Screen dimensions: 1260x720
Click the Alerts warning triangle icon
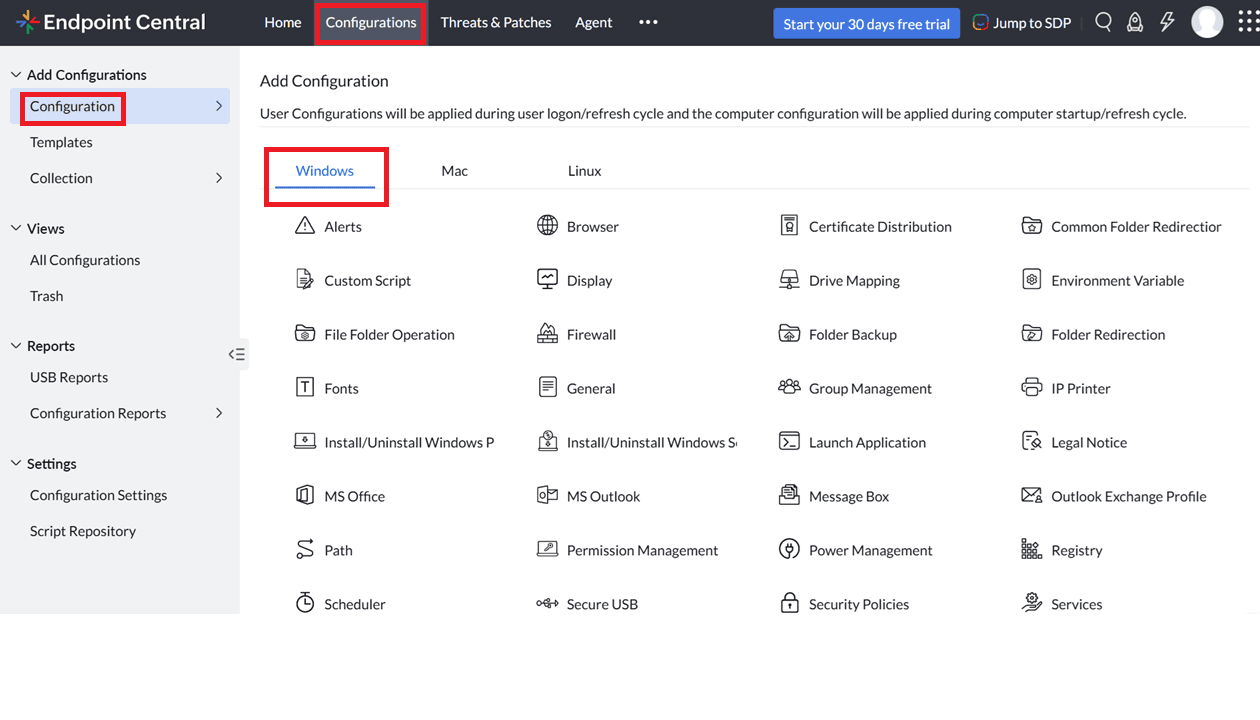coord(305,226)
